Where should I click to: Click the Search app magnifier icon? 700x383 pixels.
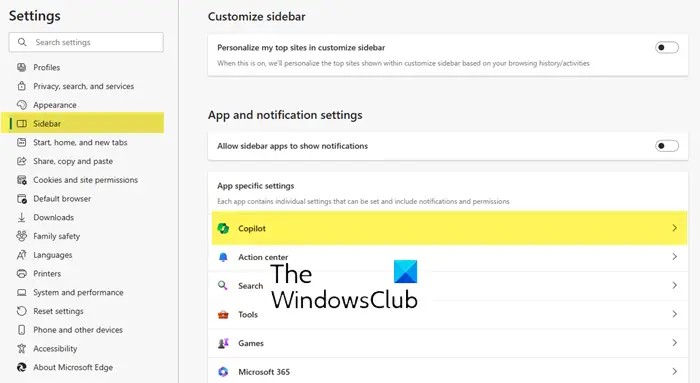pyautogui.click(x=222, y=285)
